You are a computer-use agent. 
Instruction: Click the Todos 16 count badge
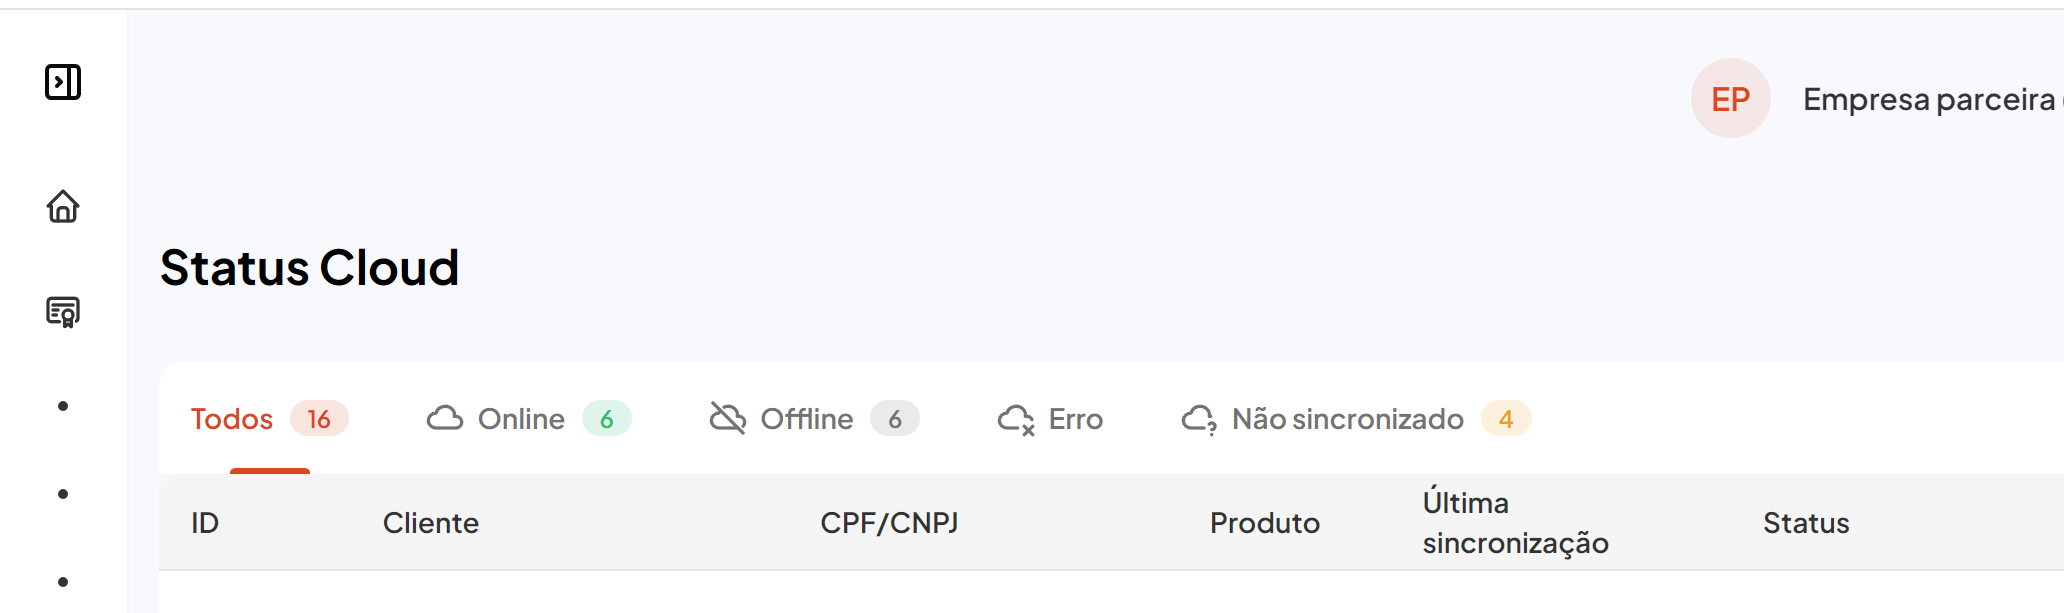319,419
